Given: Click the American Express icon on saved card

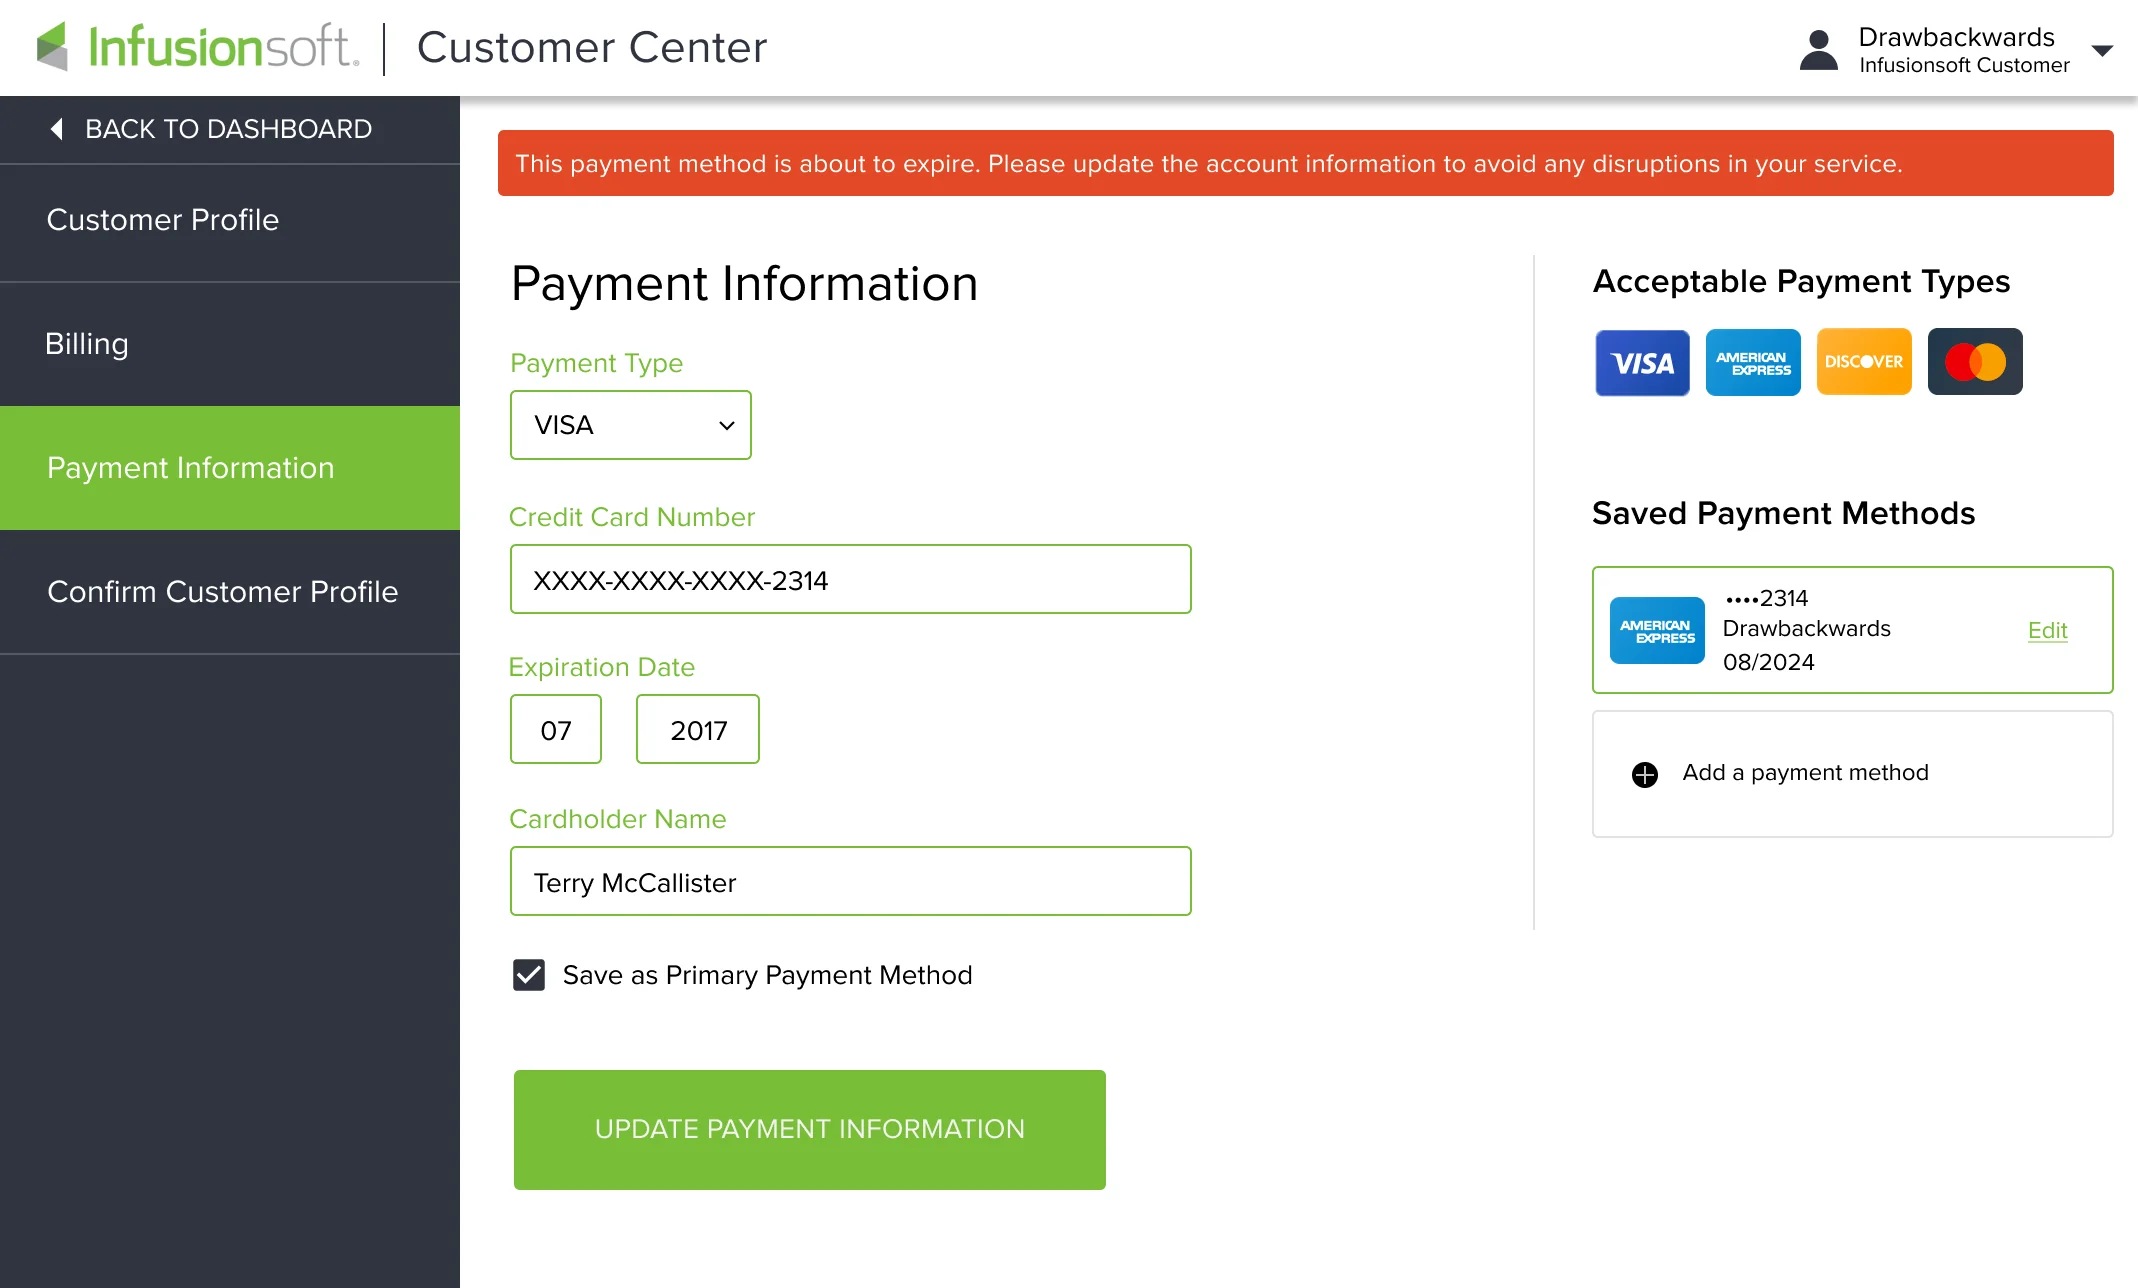Looking at the screenshot, I should click(x=1656, y=630).
